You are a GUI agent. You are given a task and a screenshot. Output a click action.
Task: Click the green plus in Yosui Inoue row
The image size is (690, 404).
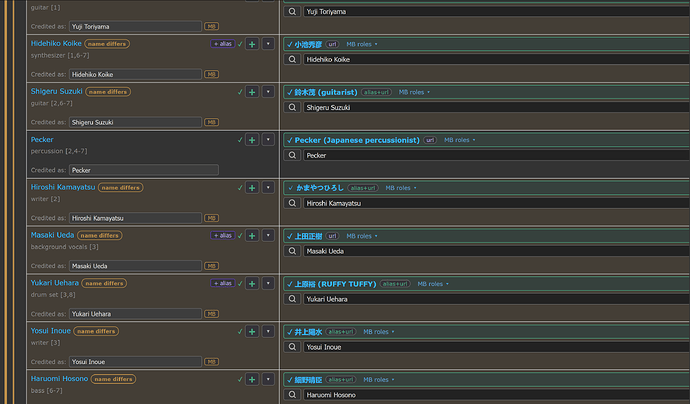point(252,331)
